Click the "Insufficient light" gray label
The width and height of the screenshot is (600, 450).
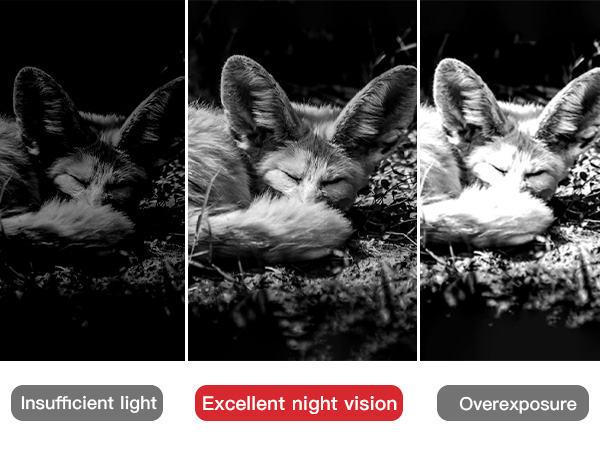[87, 403]
